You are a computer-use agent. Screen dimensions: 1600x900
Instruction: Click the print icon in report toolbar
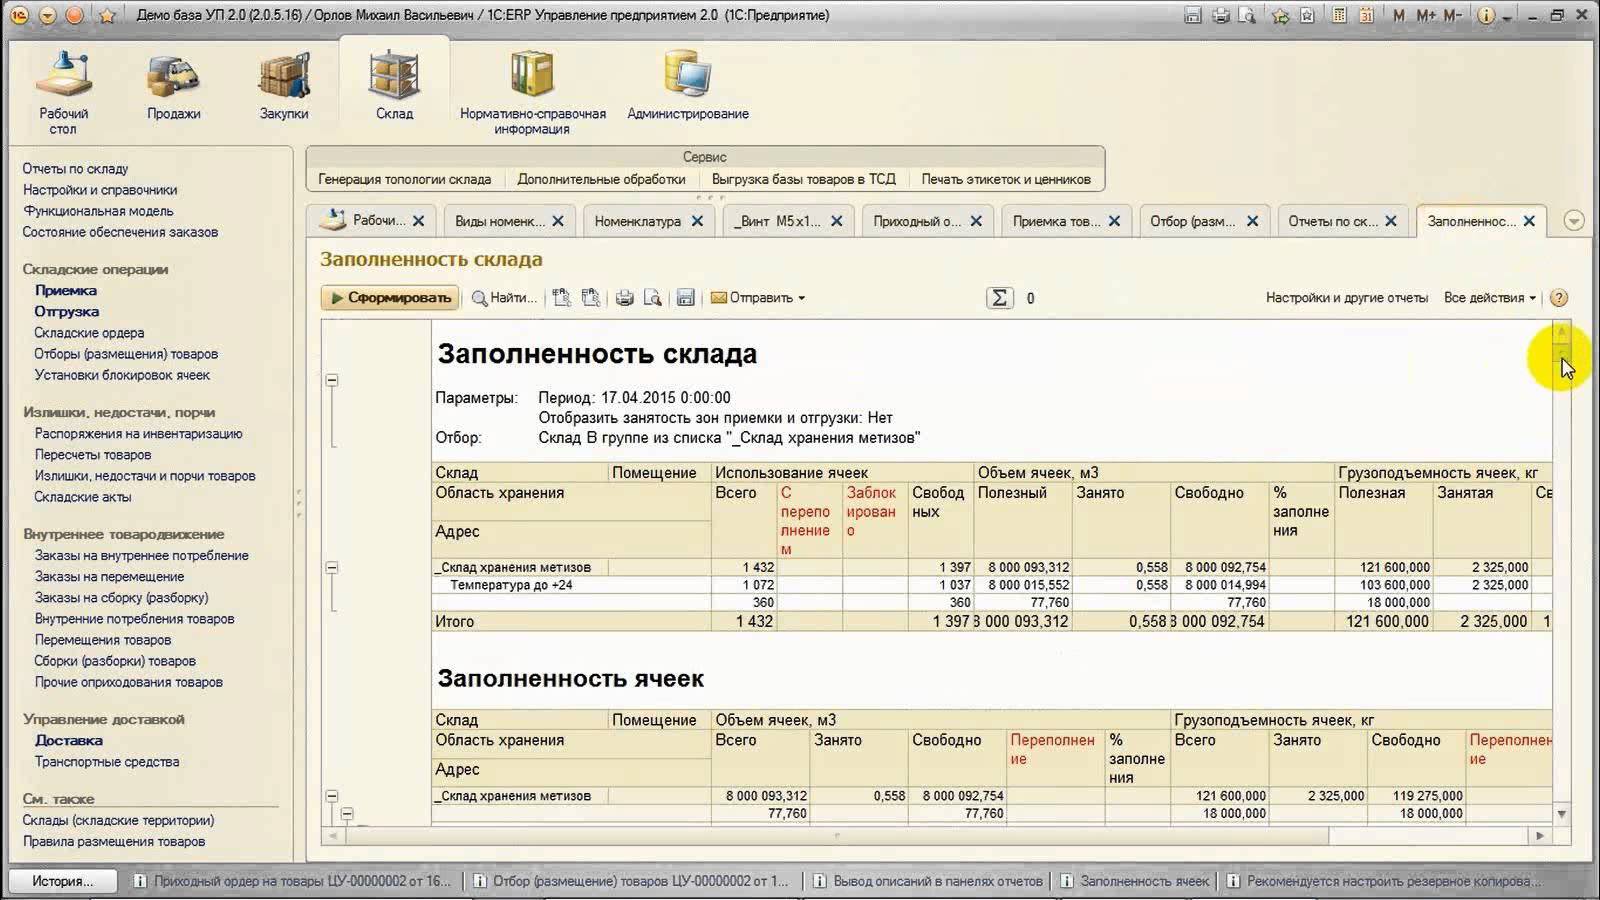click(625, 297)
